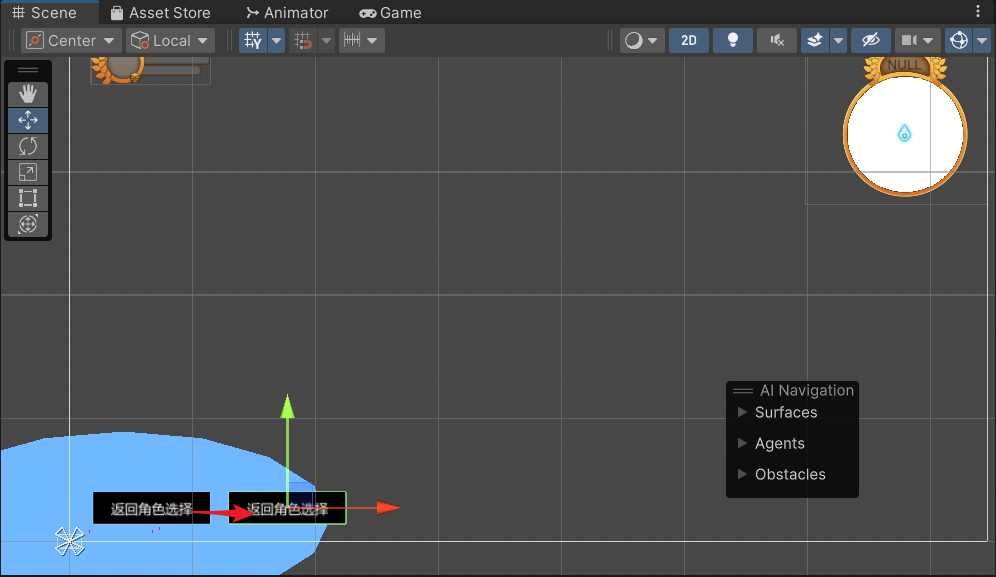The width and height of the screenshot is (996, 577).
Task: Toggle 2D view mode
Action: click(688, 41)
